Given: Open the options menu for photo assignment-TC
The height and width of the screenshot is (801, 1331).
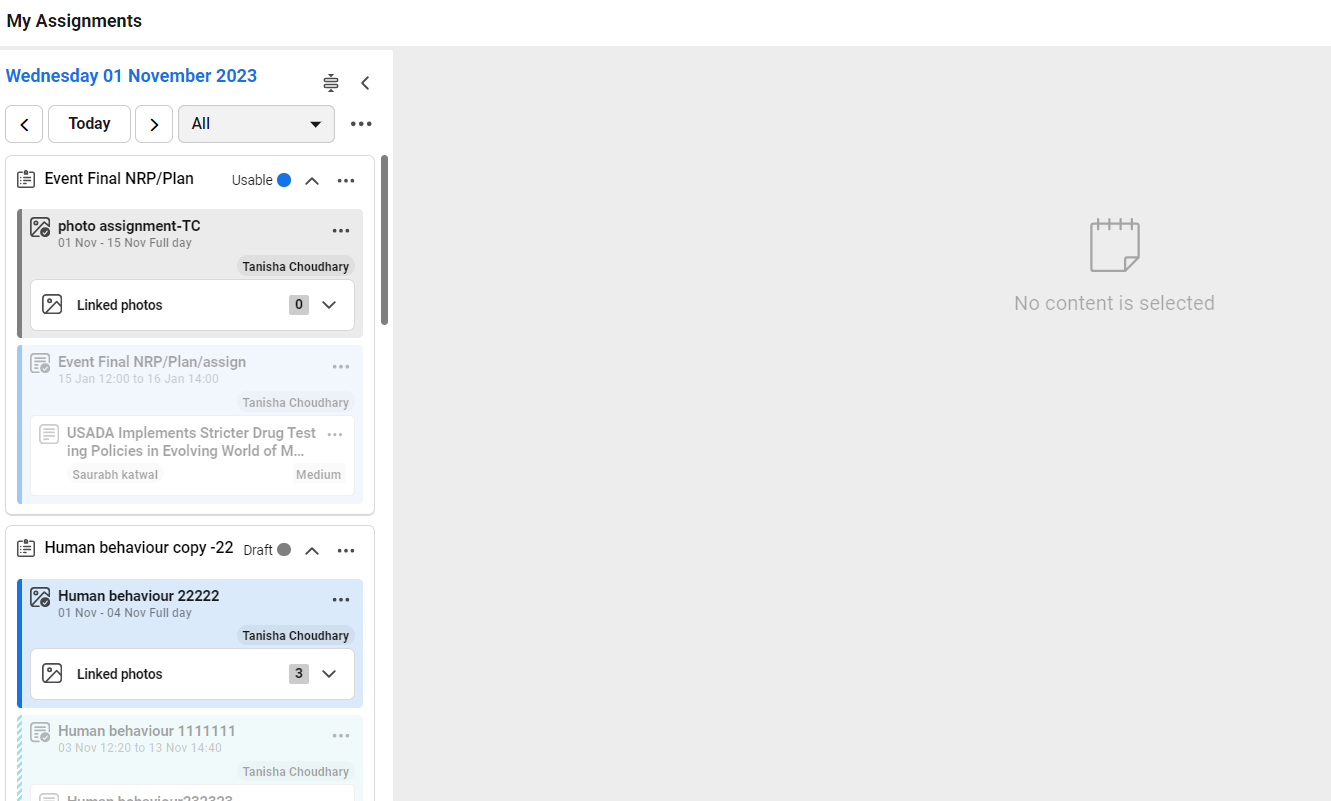Looking at the screenshot, I should coord(341,231).
